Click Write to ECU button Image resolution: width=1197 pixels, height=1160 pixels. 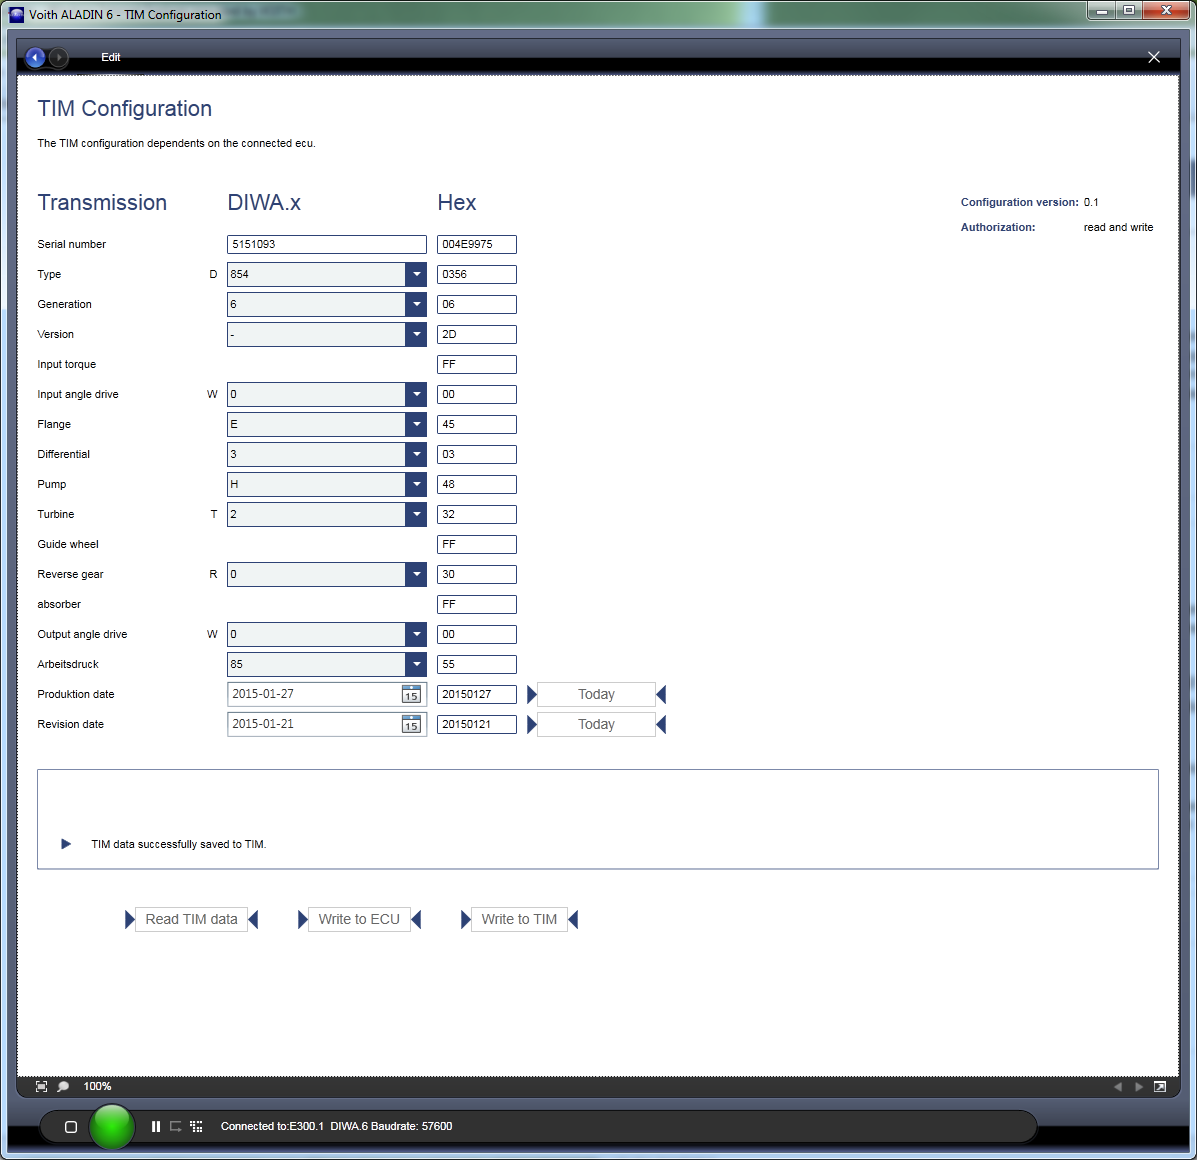tap(360, 920)
